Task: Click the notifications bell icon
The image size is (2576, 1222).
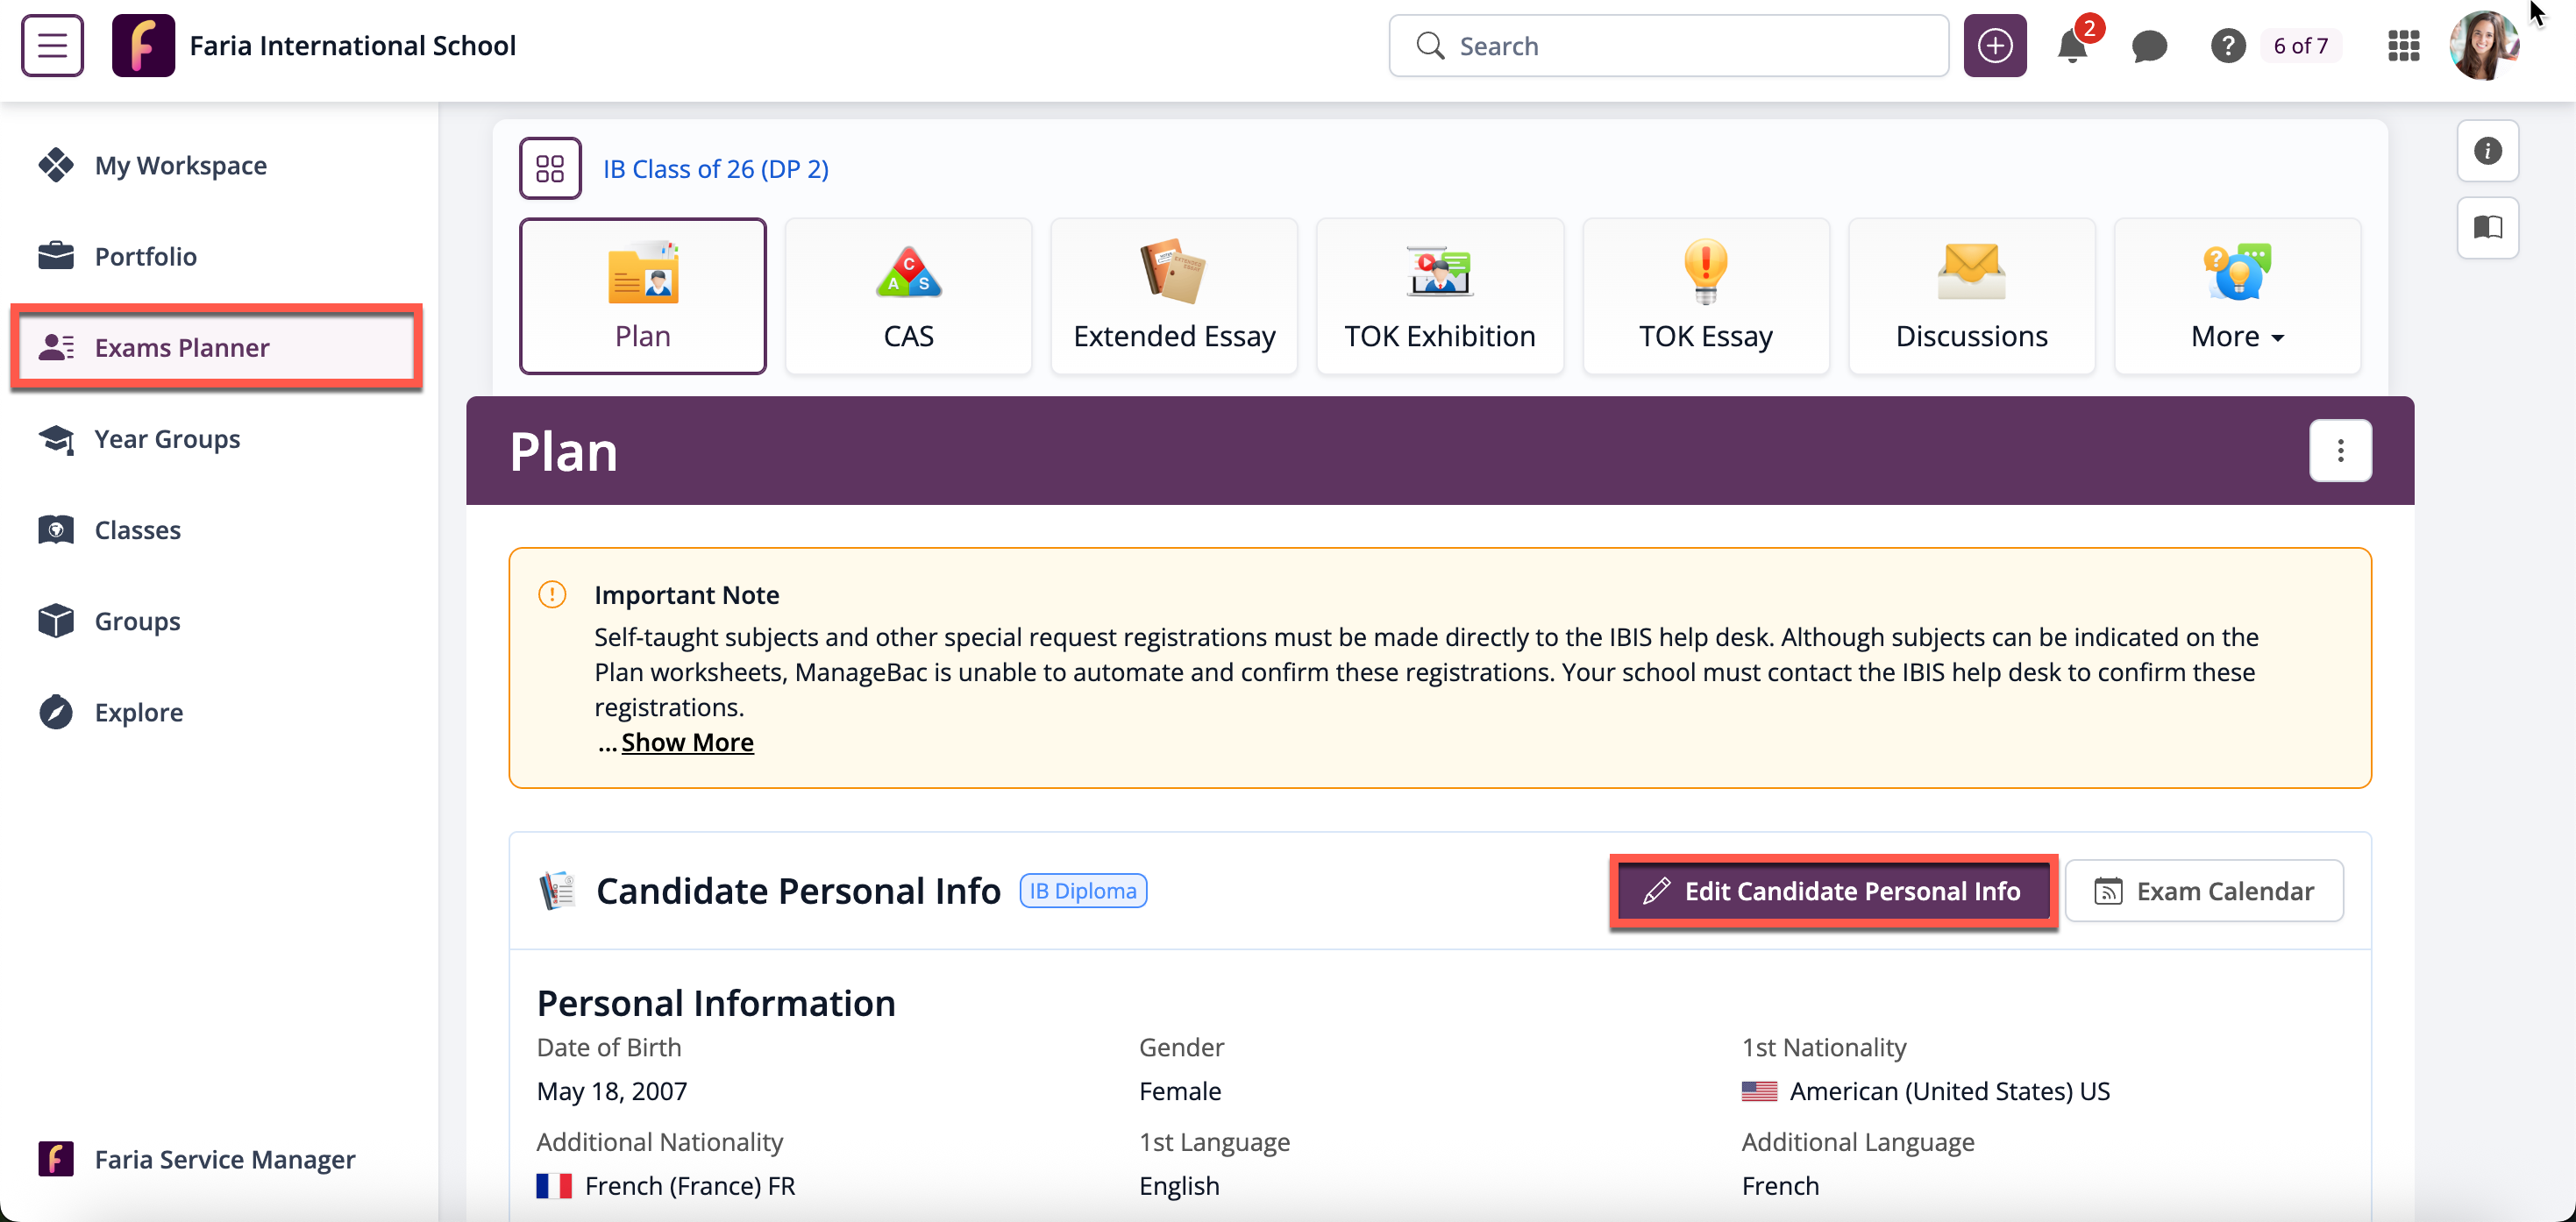Action: coord(2072,46)
